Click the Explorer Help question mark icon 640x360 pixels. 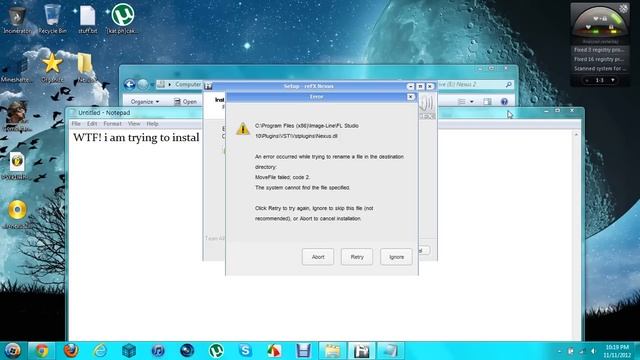pyautogui.click(x=504, y=102)
